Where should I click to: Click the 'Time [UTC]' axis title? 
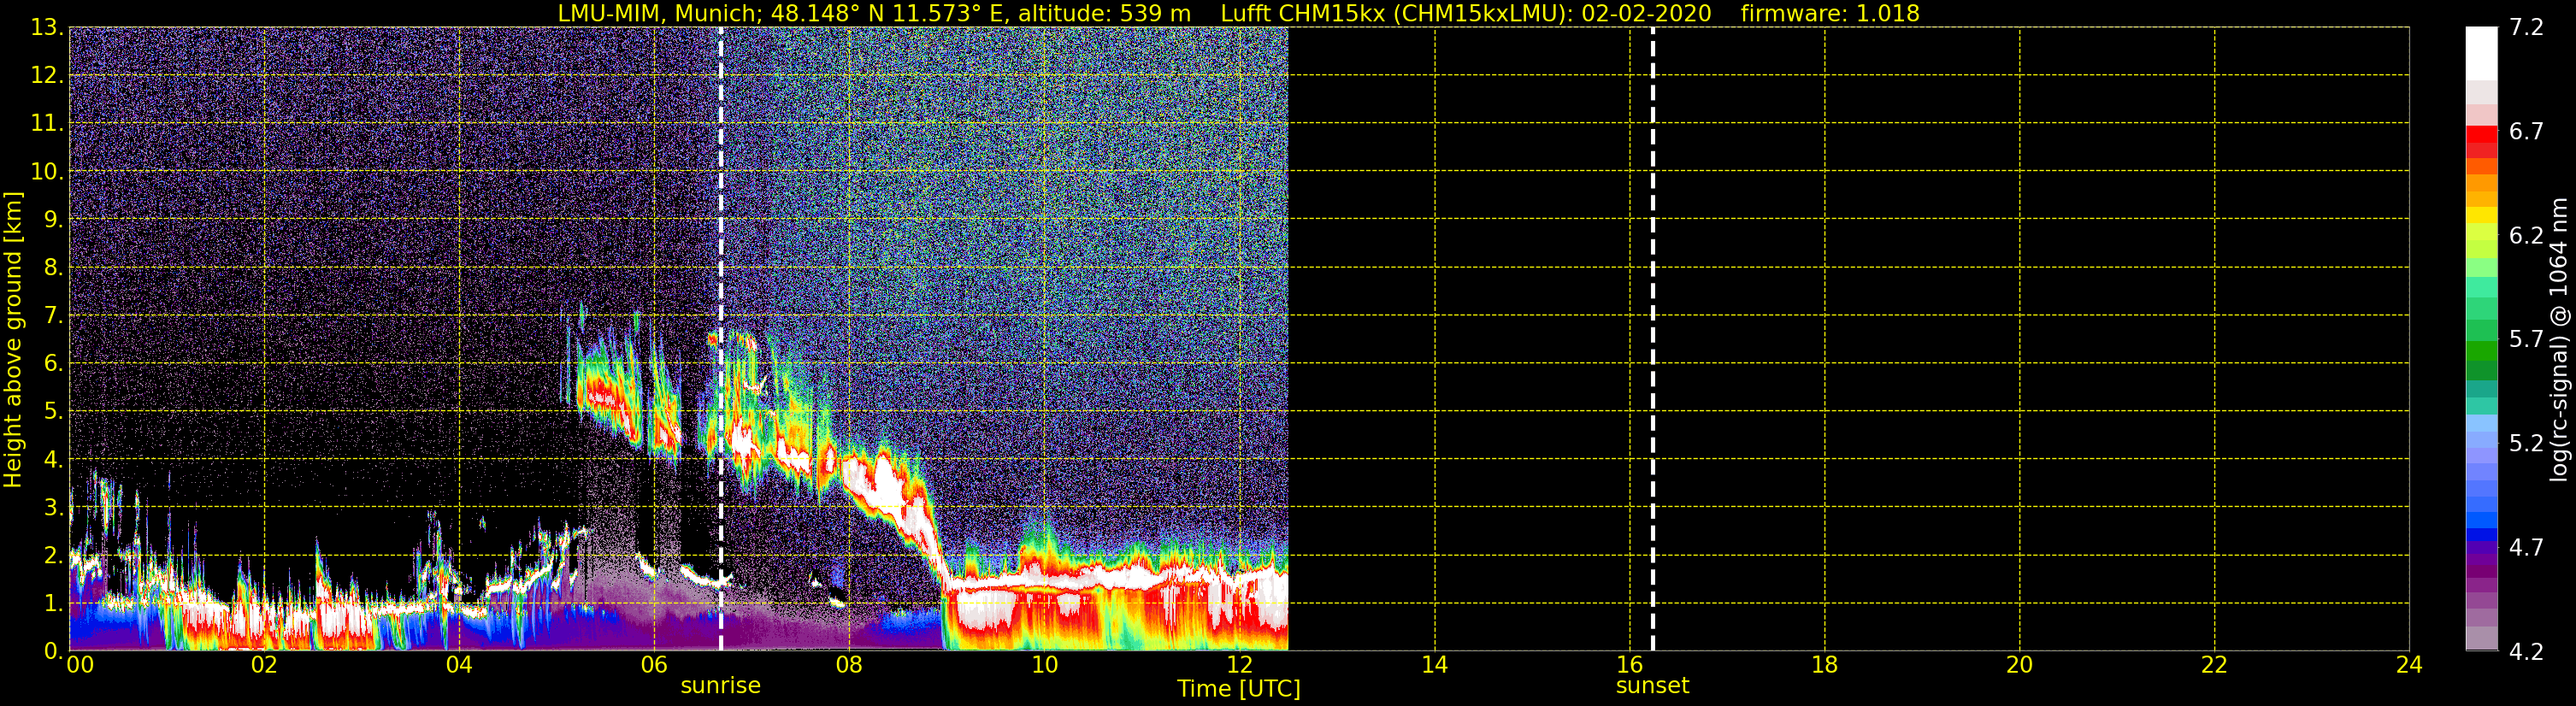[x=1239, y=689]
